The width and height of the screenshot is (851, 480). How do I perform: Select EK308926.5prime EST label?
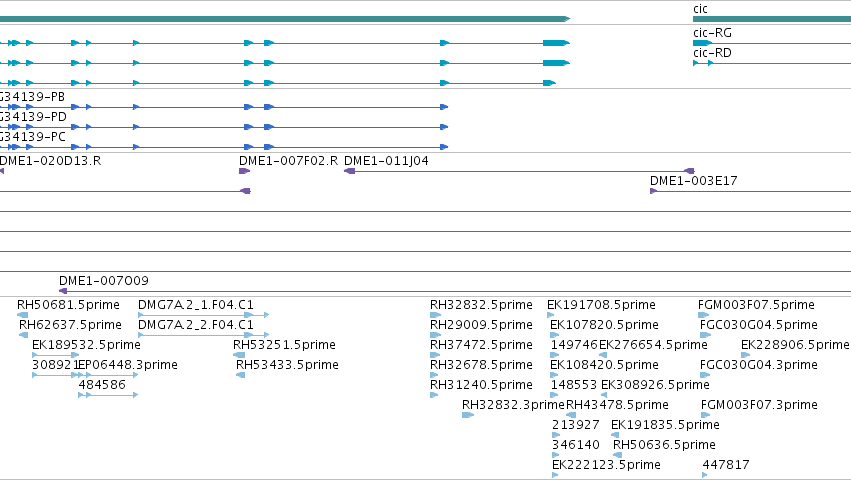(655, 385)
